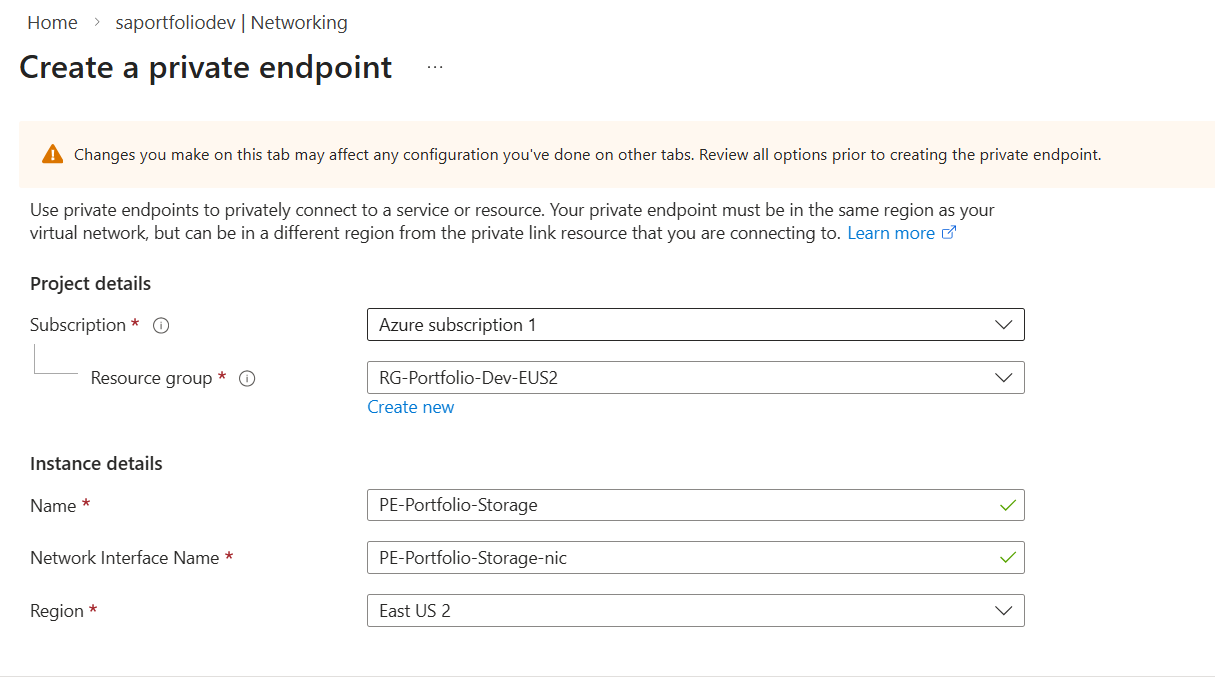This screenshot has height=682, width=1215.
Task: Click the Instance details section heading
Action: coord(96,463)
